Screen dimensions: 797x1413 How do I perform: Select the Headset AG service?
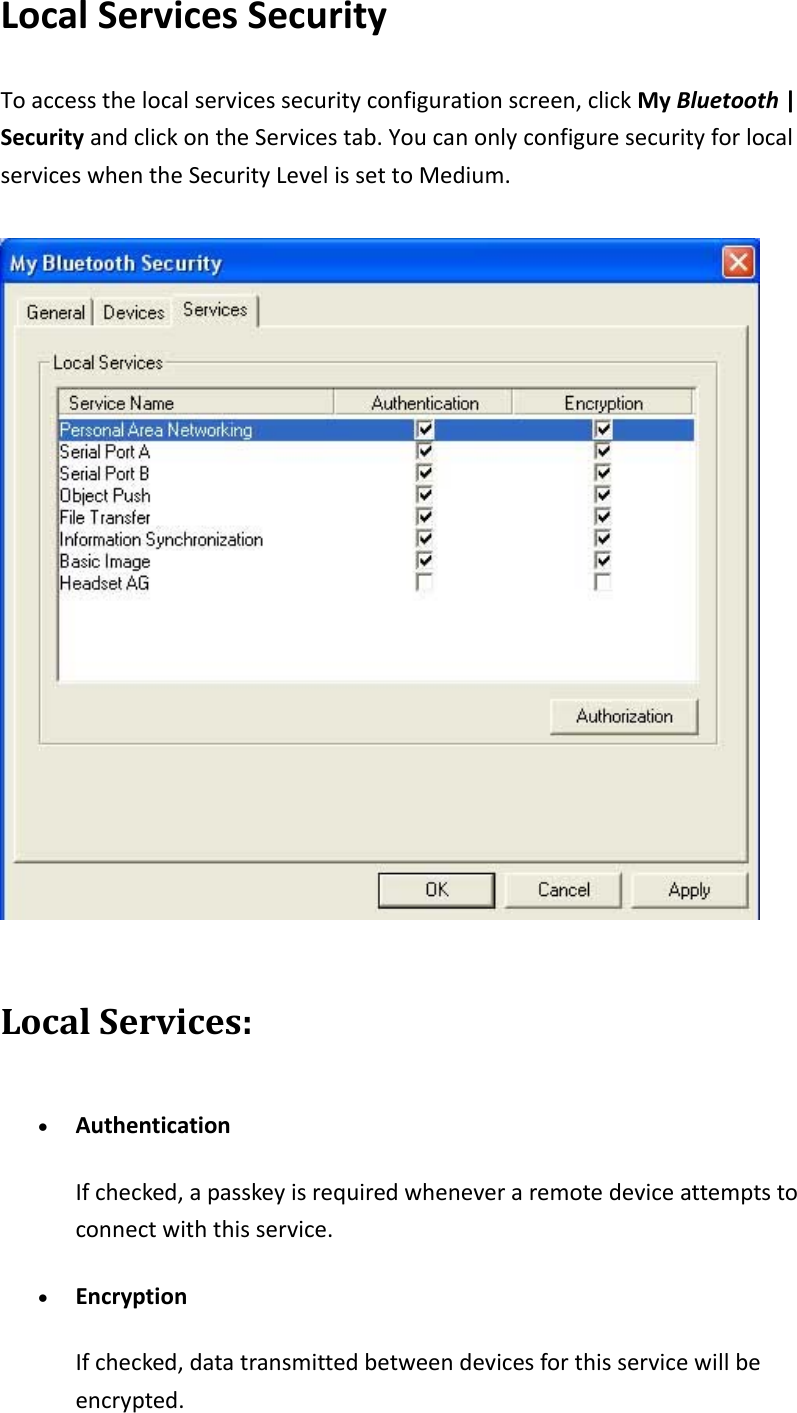[104, 583]
